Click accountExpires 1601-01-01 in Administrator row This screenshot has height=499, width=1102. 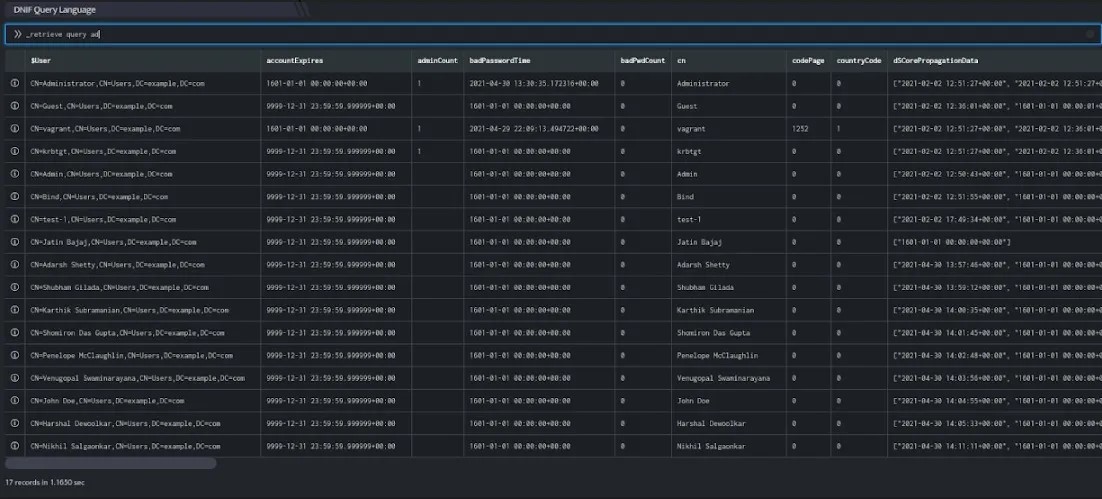pos(336,84)
